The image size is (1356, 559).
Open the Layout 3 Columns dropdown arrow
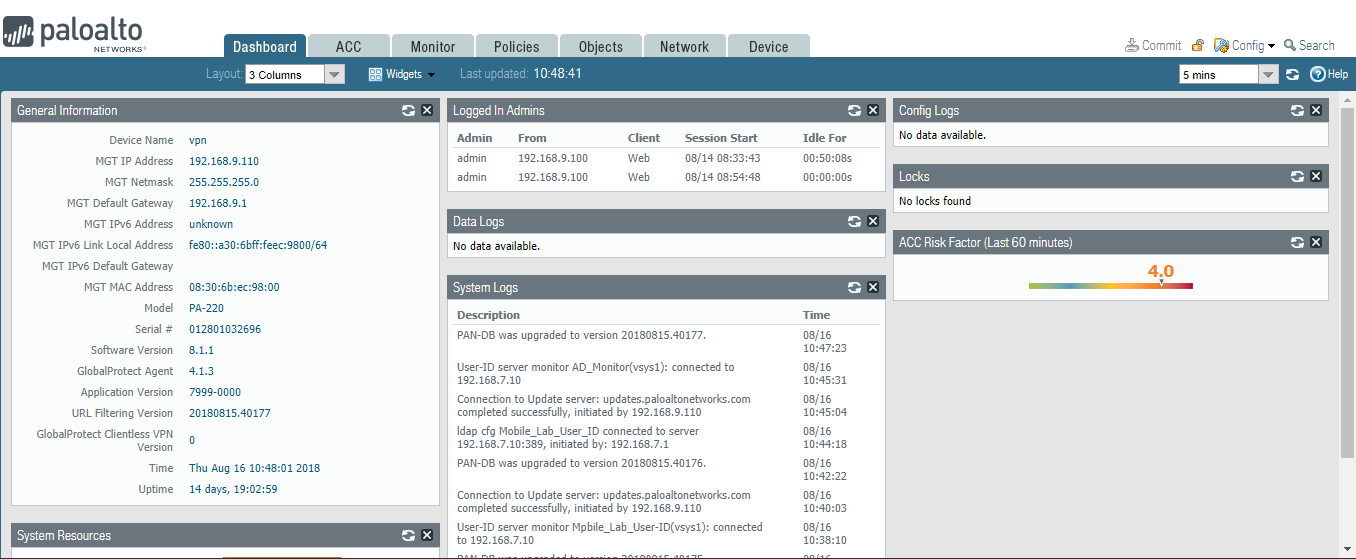(335, 74)
